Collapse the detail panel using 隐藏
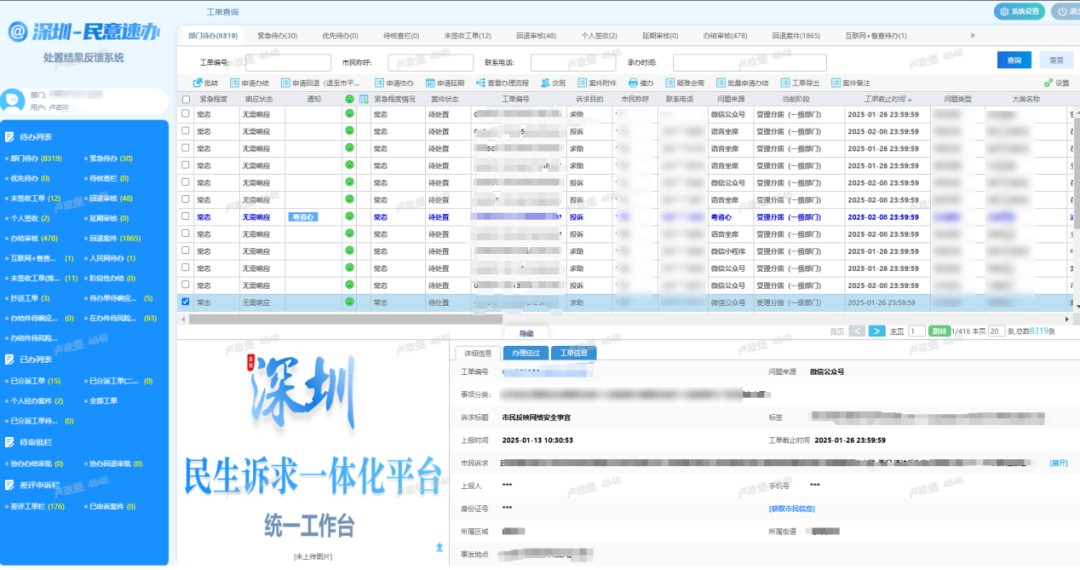This screenshot has height=570, width=1080. coord(526,333)
